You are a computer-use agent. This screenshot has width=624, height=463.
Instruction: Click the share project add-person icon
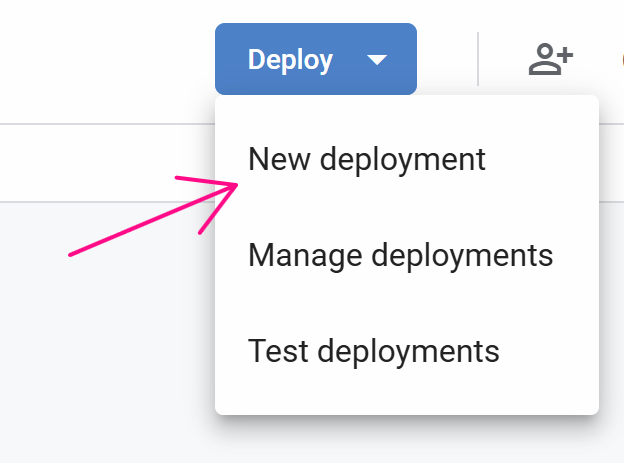[x=550, y=60]
